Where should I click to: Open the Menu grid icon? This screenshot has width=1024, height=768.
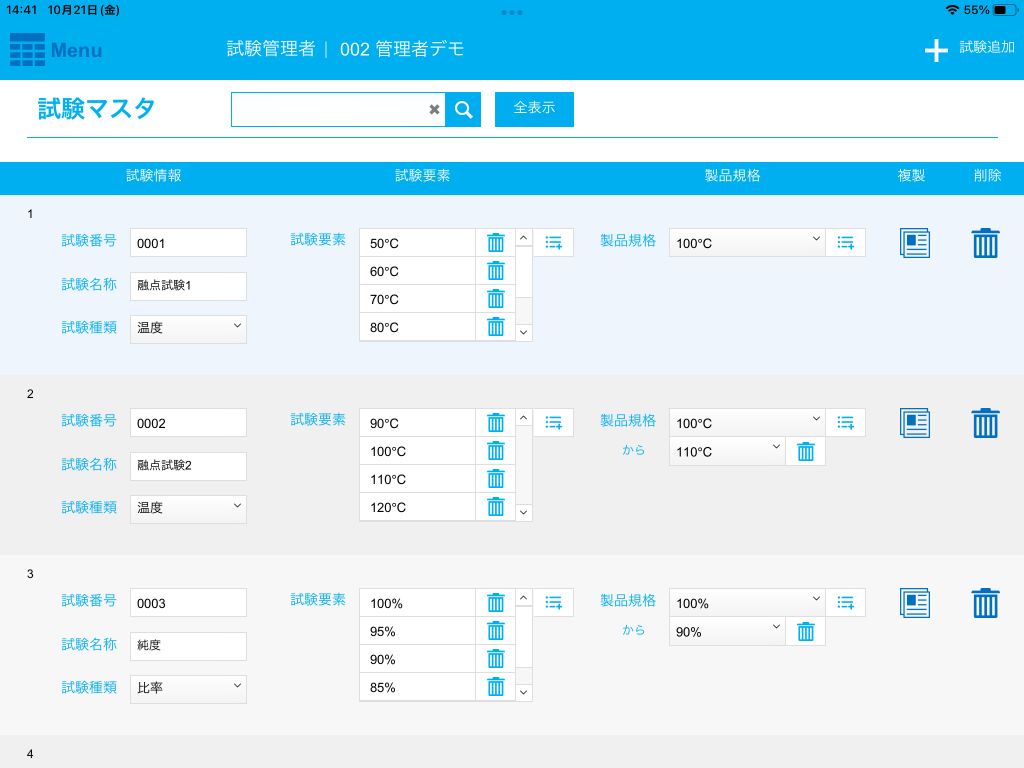(27, 50)
